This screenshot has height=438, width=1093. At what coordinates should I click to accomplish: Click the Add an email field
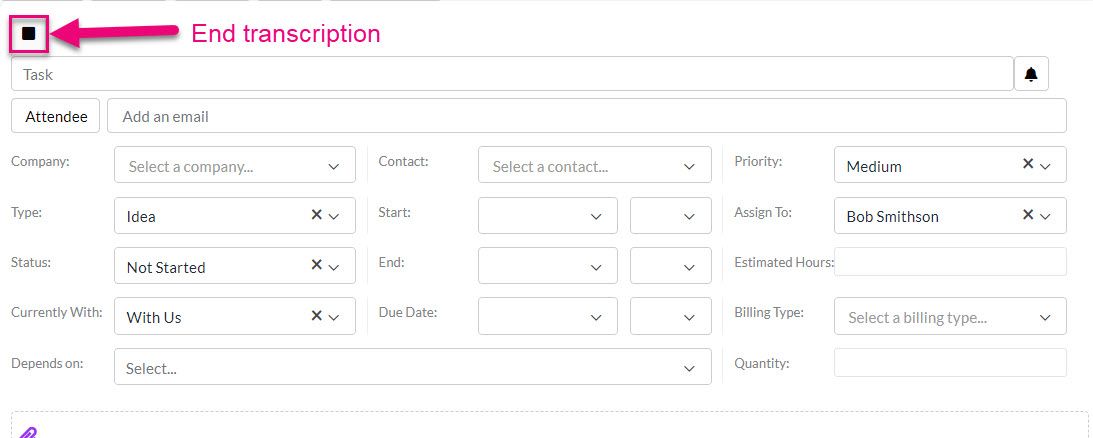(587, 116)
